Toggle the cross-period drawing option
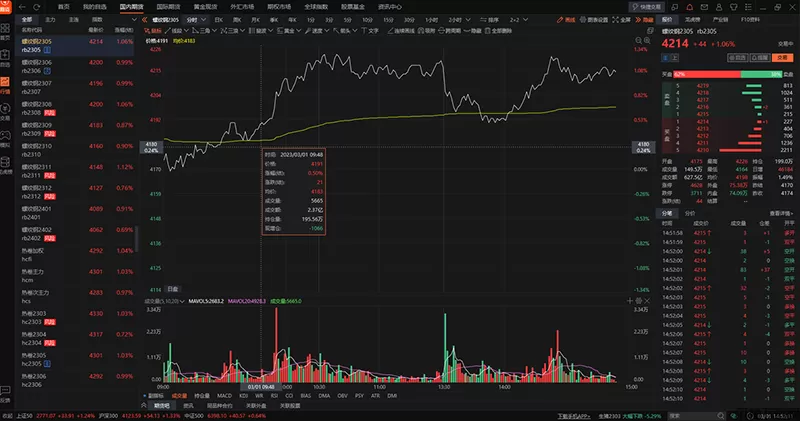This screenshot has height=421, width=800. [449, 31]
